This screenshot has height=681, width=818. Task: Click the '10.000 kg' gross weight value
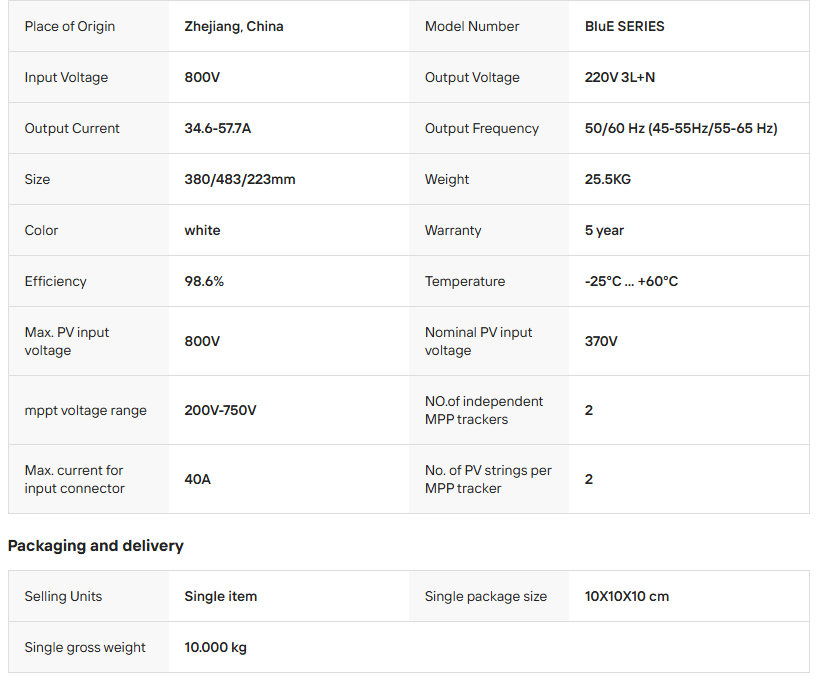click(215, 648)
